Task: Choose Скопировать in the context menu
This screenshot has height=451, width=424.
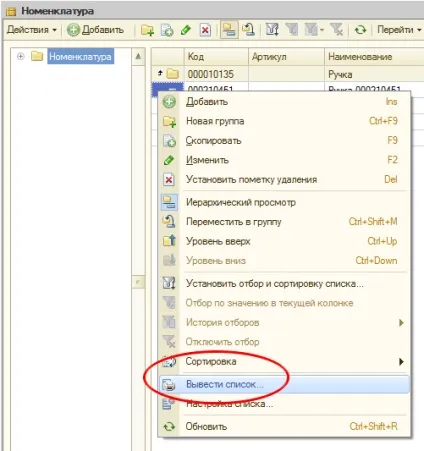Action: point(284,140)
